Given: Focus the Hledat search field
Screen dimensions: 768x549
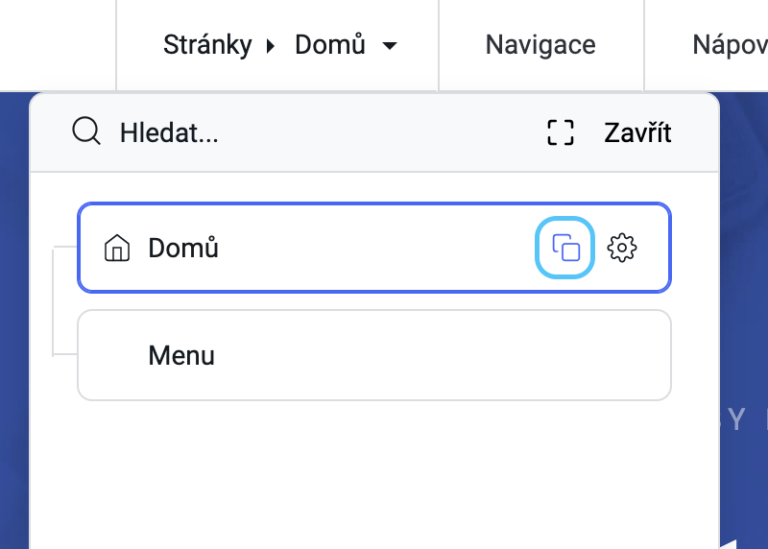Looking at the screenshot, I should coord(304,133).
